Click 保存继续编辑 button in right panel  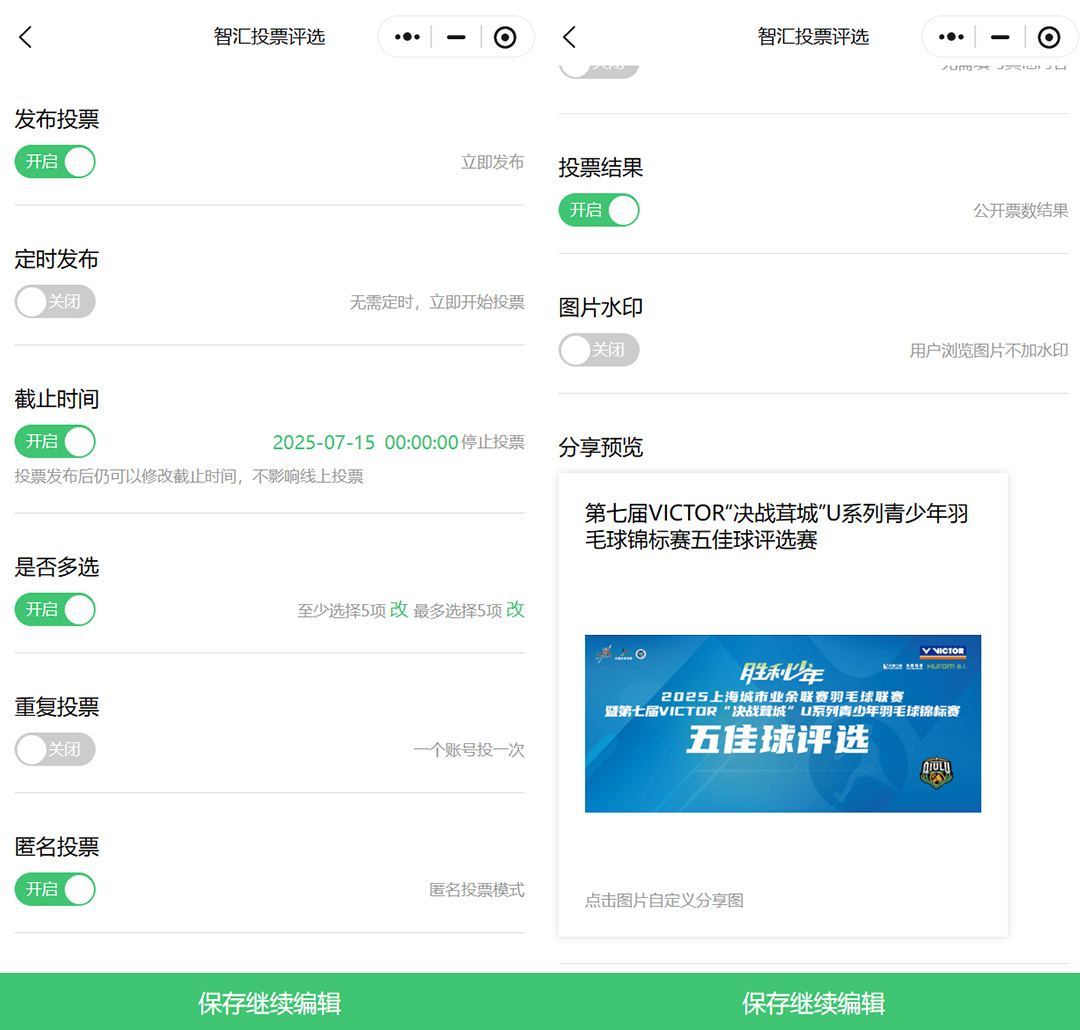813,1002
